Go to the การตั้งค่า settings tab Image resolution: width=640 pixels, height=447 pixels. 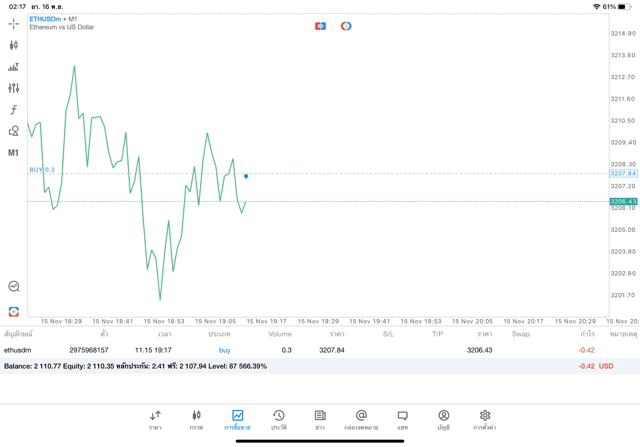click(x=484, y=419)
